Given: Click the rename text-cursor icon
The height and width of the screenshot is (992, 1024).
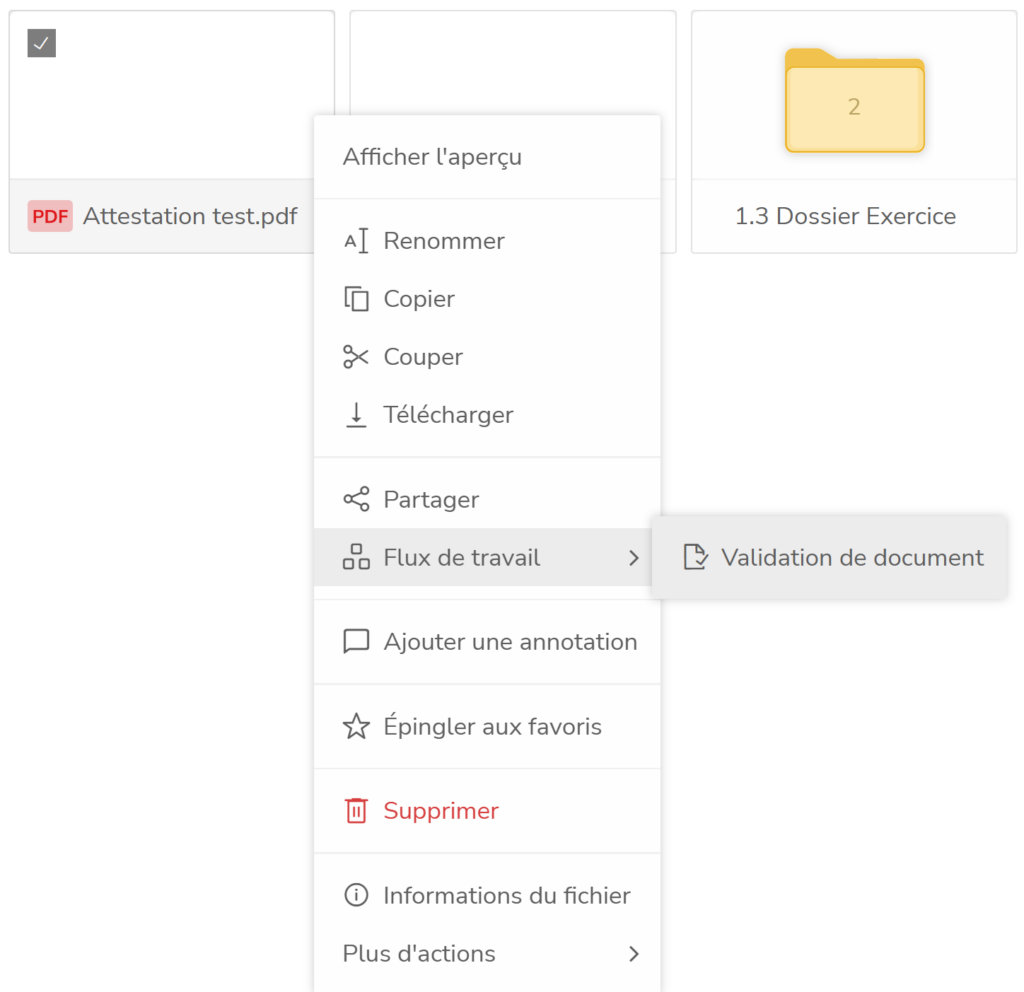Looking at the screenshot, I should coord(356,241).
